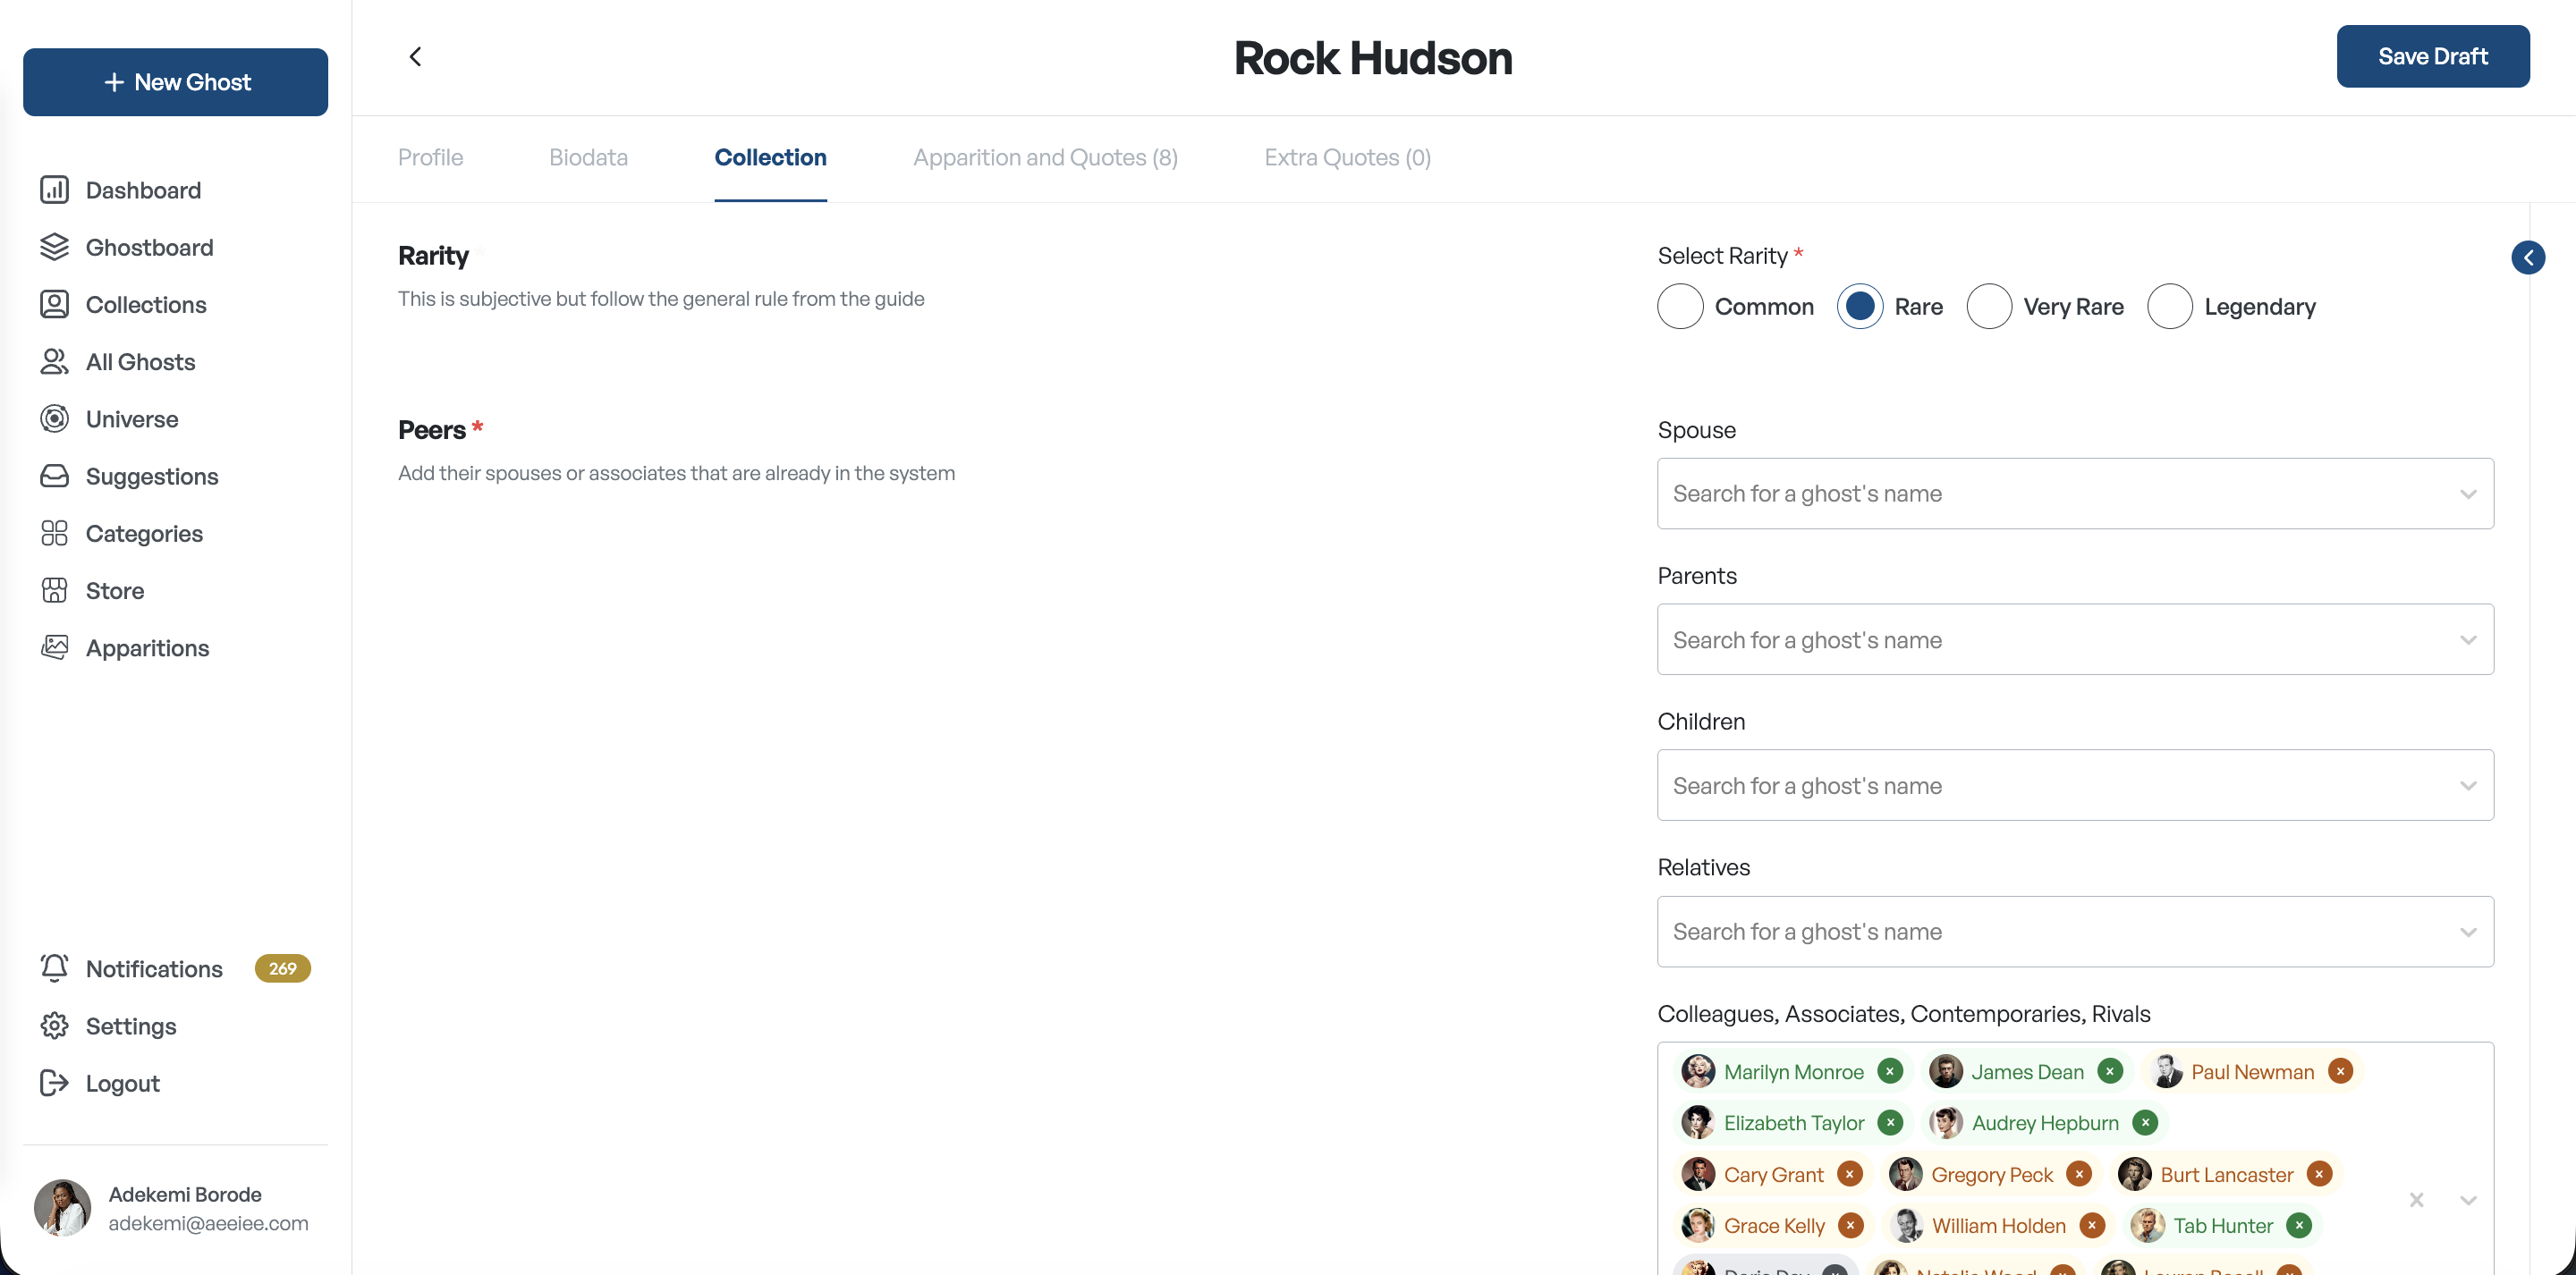
Task: Remove Cary Grant chip
Action: [x=1850, y=1174]
